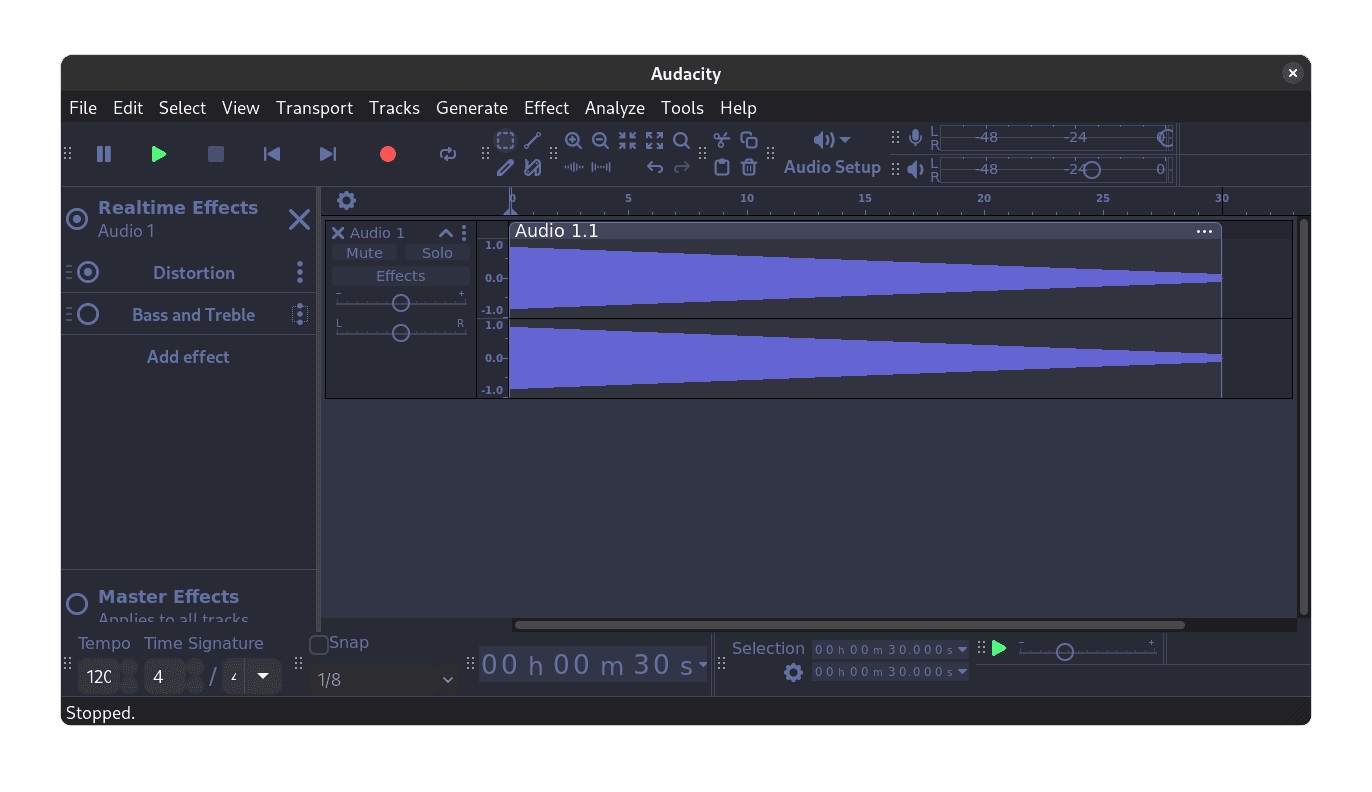Click the Silence Audio icon
Screen dimensions: 1372x792
click(600, 167)
